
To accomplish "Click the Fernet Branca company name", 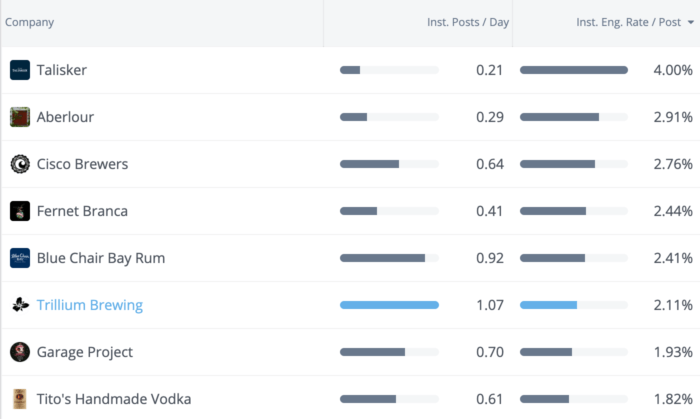I will tap(82, 211).
